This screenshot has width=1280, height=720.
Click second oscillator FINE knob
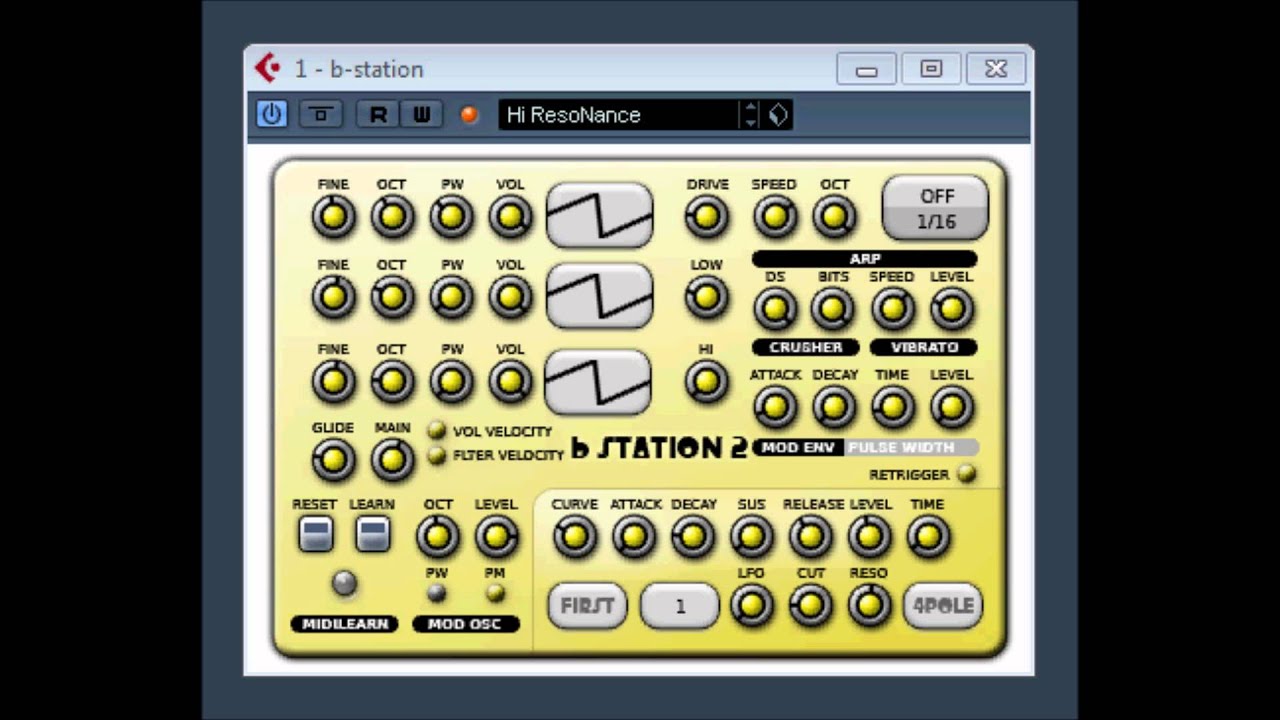click(x=333, y=297)
